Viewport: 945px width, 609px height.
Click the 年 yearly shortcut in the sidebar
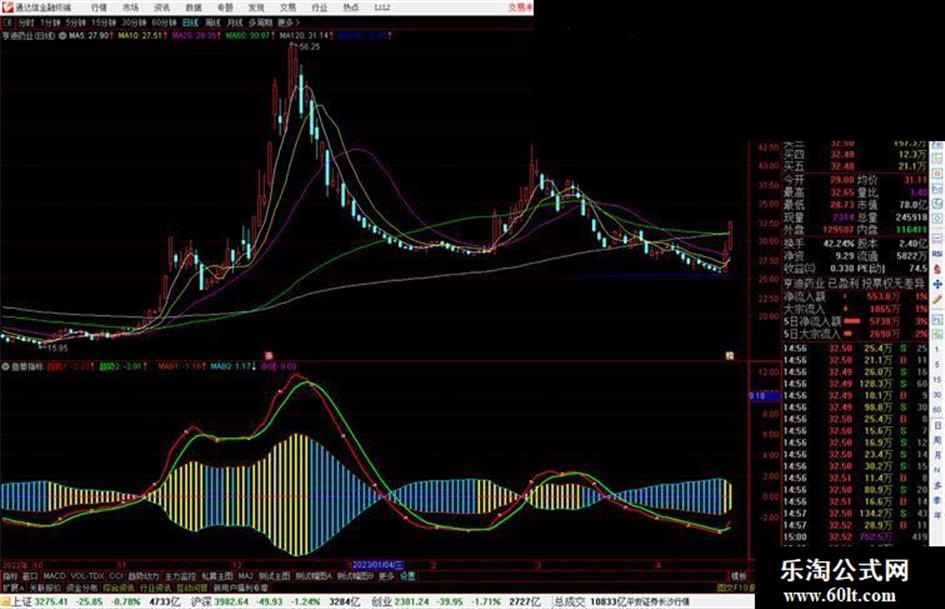(937, 514)
